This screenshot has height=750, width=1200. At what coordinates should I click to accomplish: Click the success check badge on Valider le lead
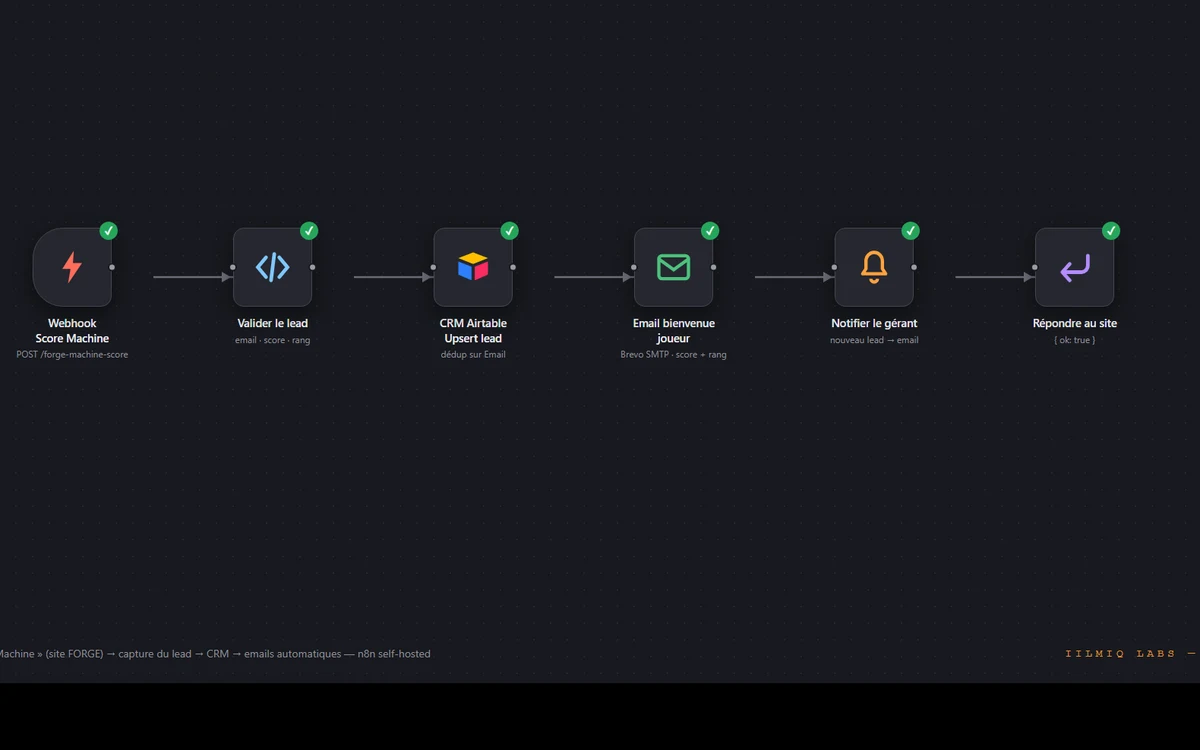pyautogui.click(x=309, y=231)
